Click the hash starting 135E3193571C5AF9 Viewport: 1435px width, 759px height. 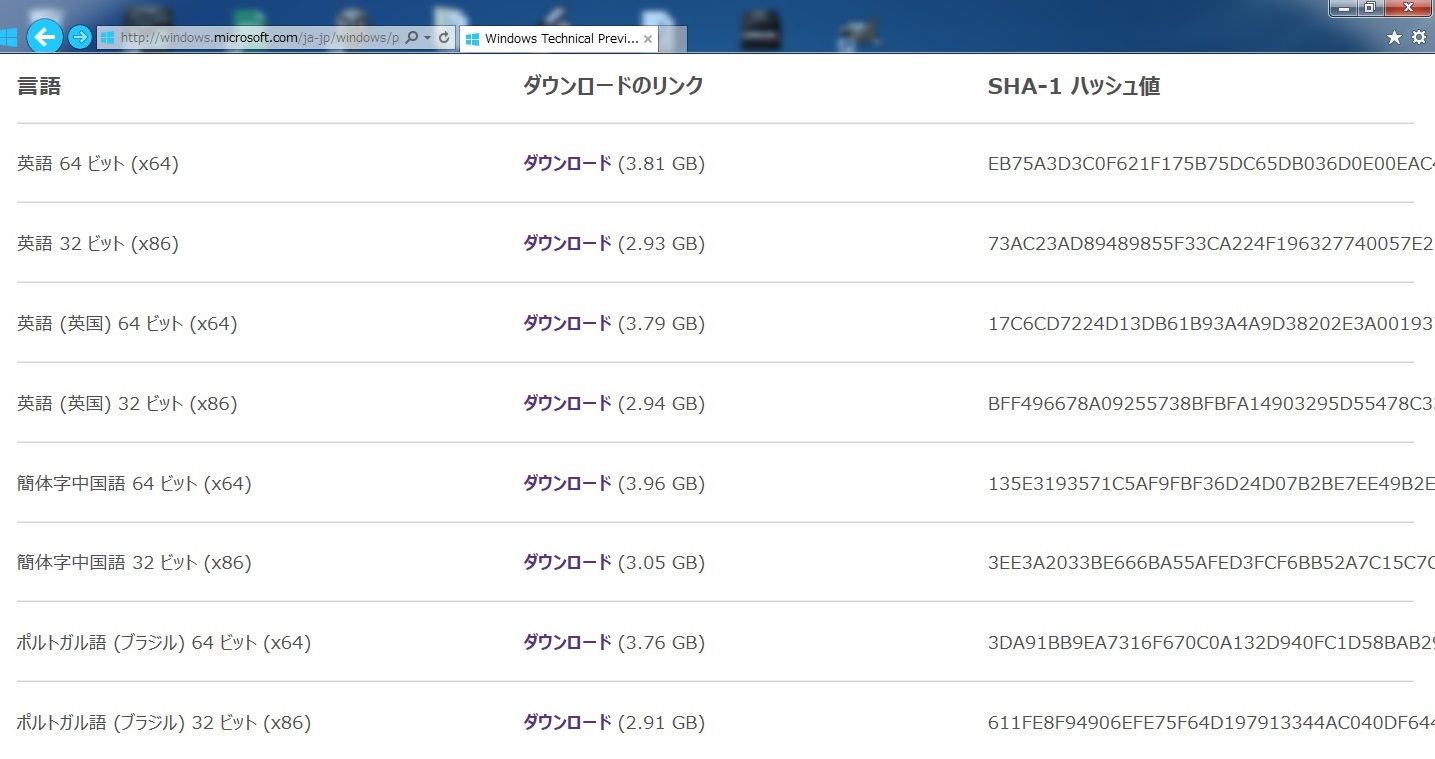click(x=1211, y=483)
